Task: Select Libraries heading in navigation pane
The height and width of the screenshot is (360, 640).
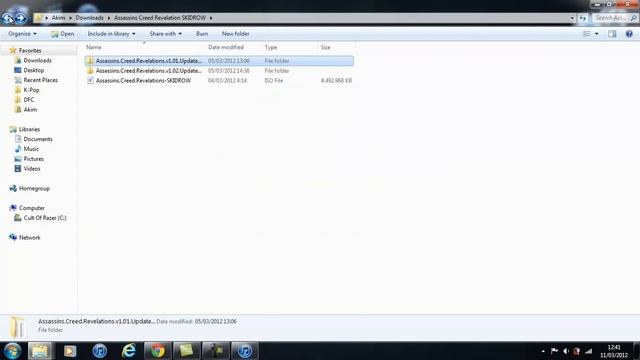Action: point(29,129)
